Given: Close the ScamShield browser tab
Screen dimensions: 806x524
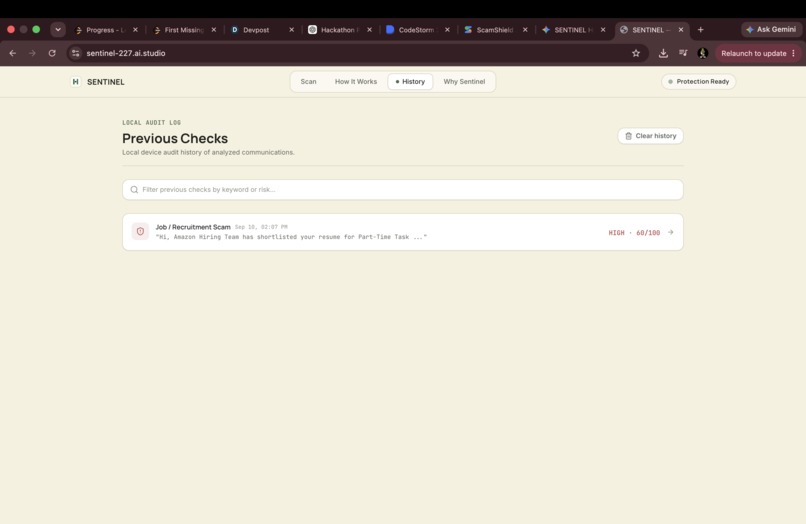Looking at the screenshot, I should click(525, 30).
